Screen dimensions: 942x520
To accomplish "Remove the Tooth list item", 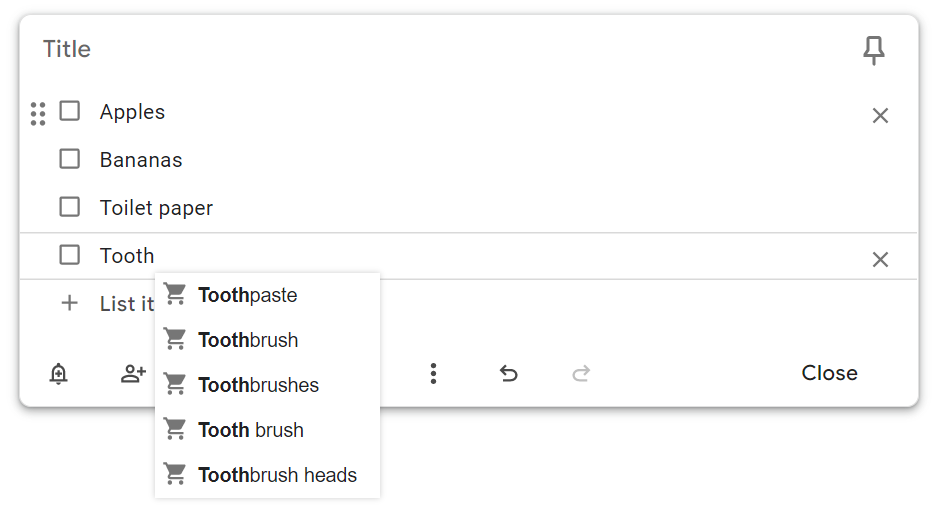I will (880, 260).
